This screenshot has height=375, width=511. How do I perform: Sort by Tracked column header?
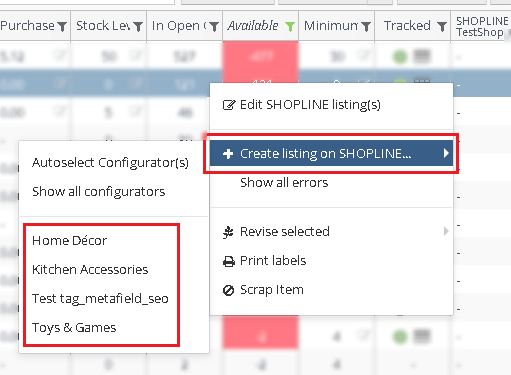pyautogui.click(x=407, y=26)
